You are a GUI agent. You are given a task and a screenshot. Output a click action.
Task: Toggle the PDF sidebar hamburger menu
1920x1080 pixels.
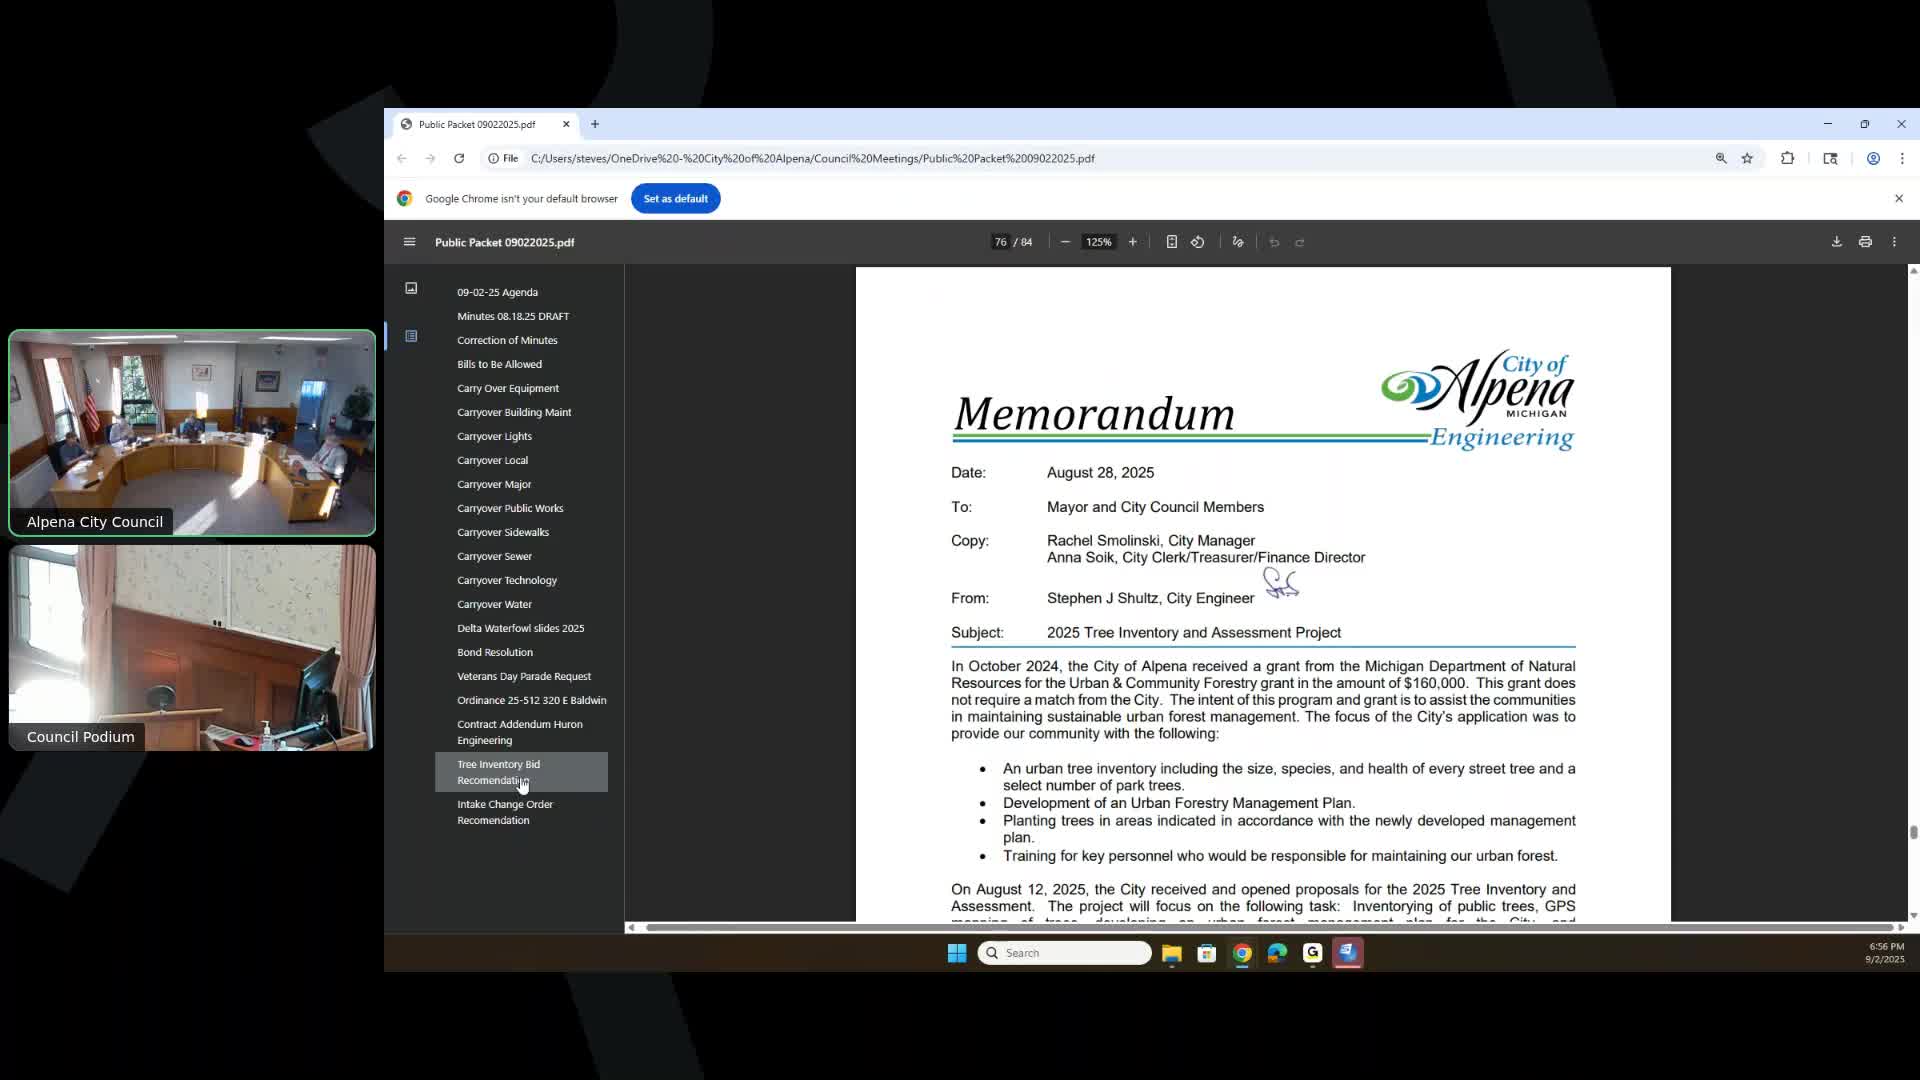pos(409,242)
